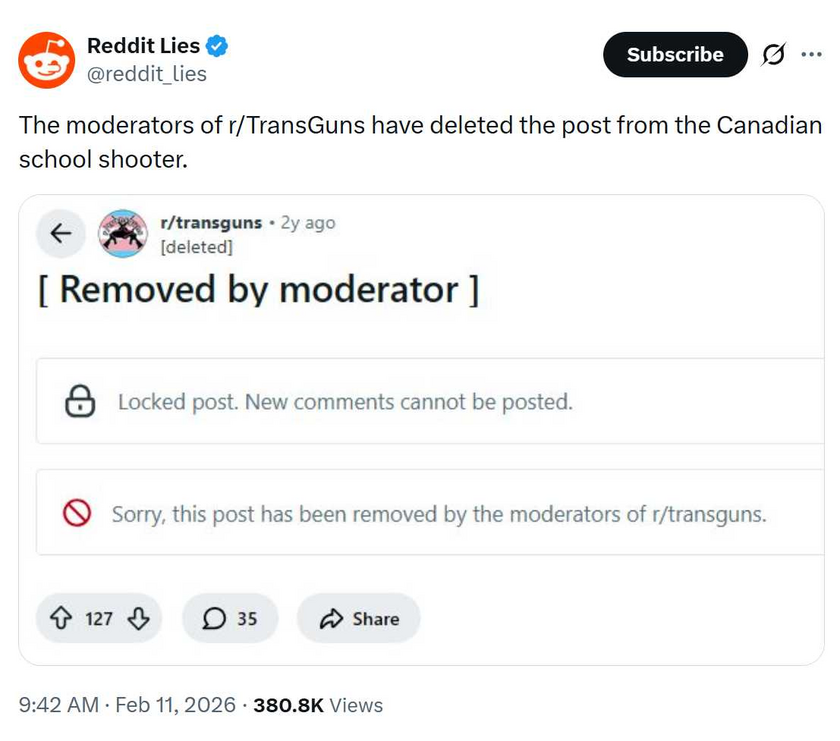Click the blue verified badge
840x741 pixels.
click(x=218, y=45)
